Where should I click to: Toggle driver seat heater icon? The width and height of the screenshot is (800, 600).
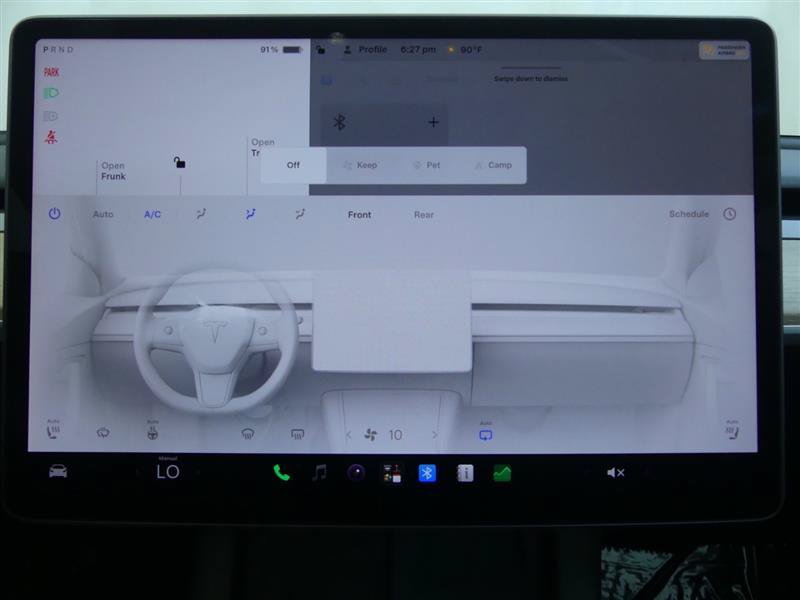point(53,430)
